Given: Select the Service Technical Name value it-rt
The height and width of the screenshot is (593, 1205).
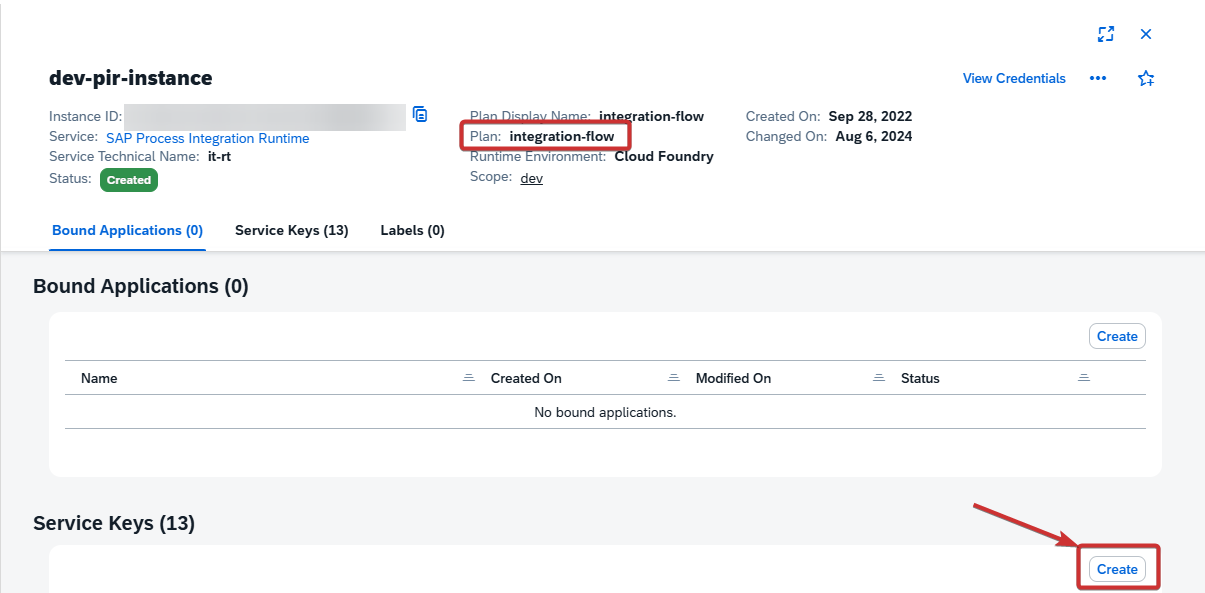Looking at the screenshot, I should [220, 156].
